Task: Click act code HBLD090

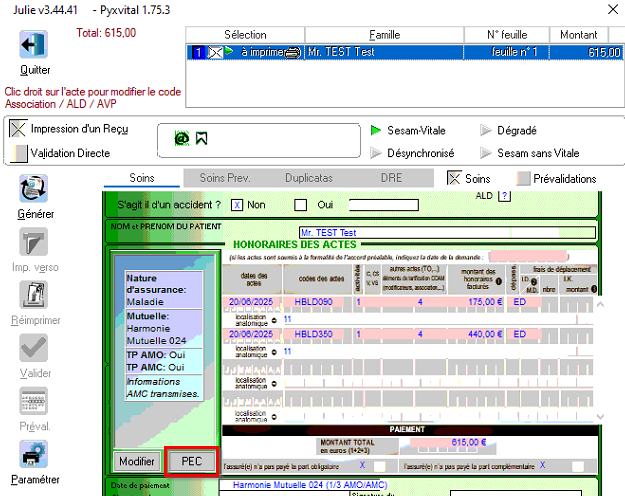Action: pyautogui.click(x=313, y=302)
